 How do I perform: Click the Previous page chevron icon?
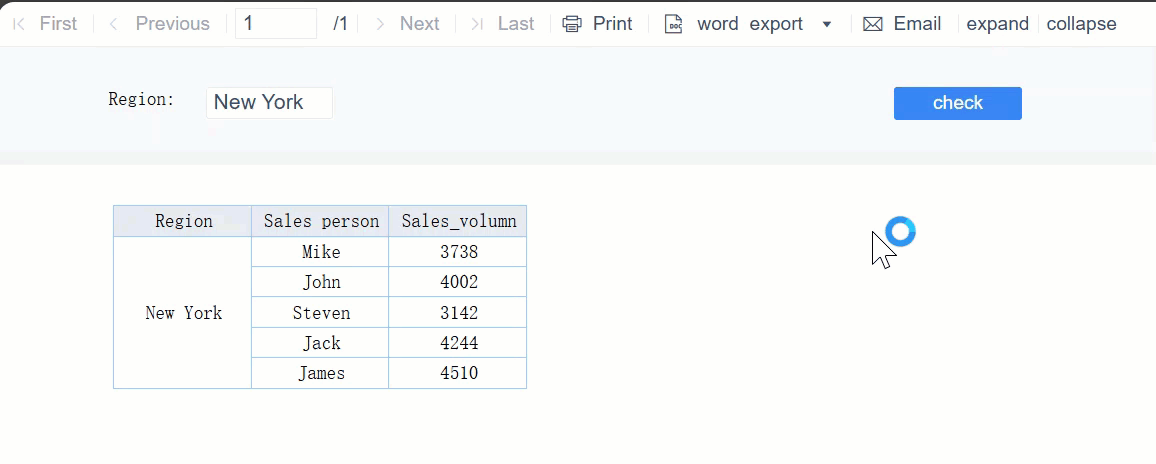click(113, 24)
